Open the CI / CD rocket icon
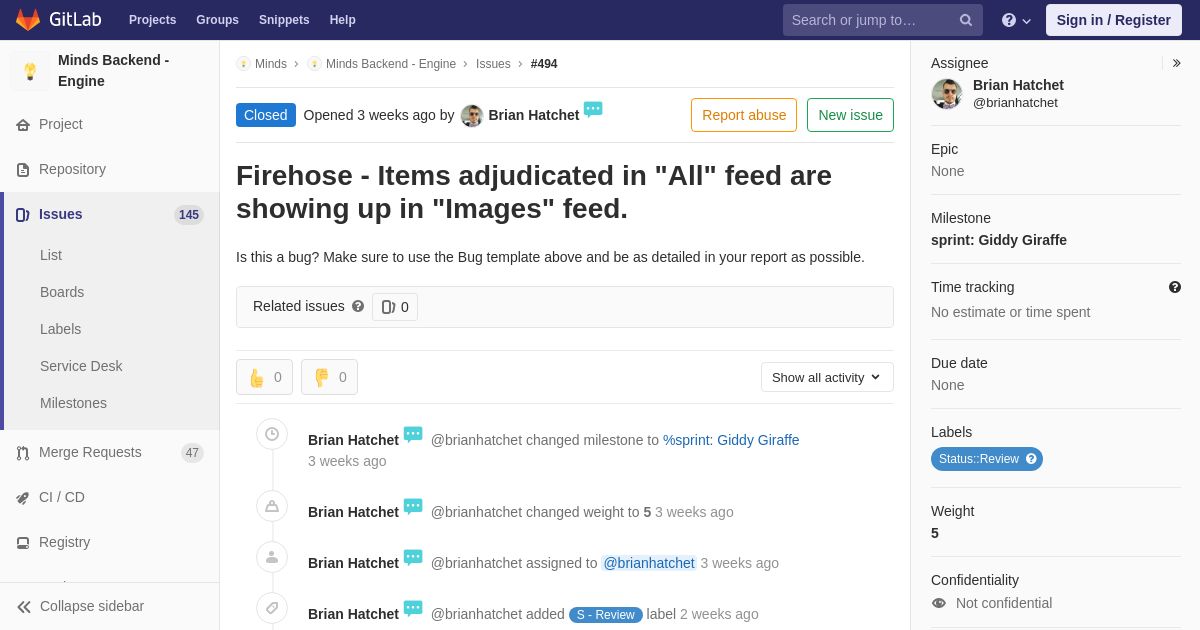This screenshot has height=630, width=1200. click(x=23, y=498)
